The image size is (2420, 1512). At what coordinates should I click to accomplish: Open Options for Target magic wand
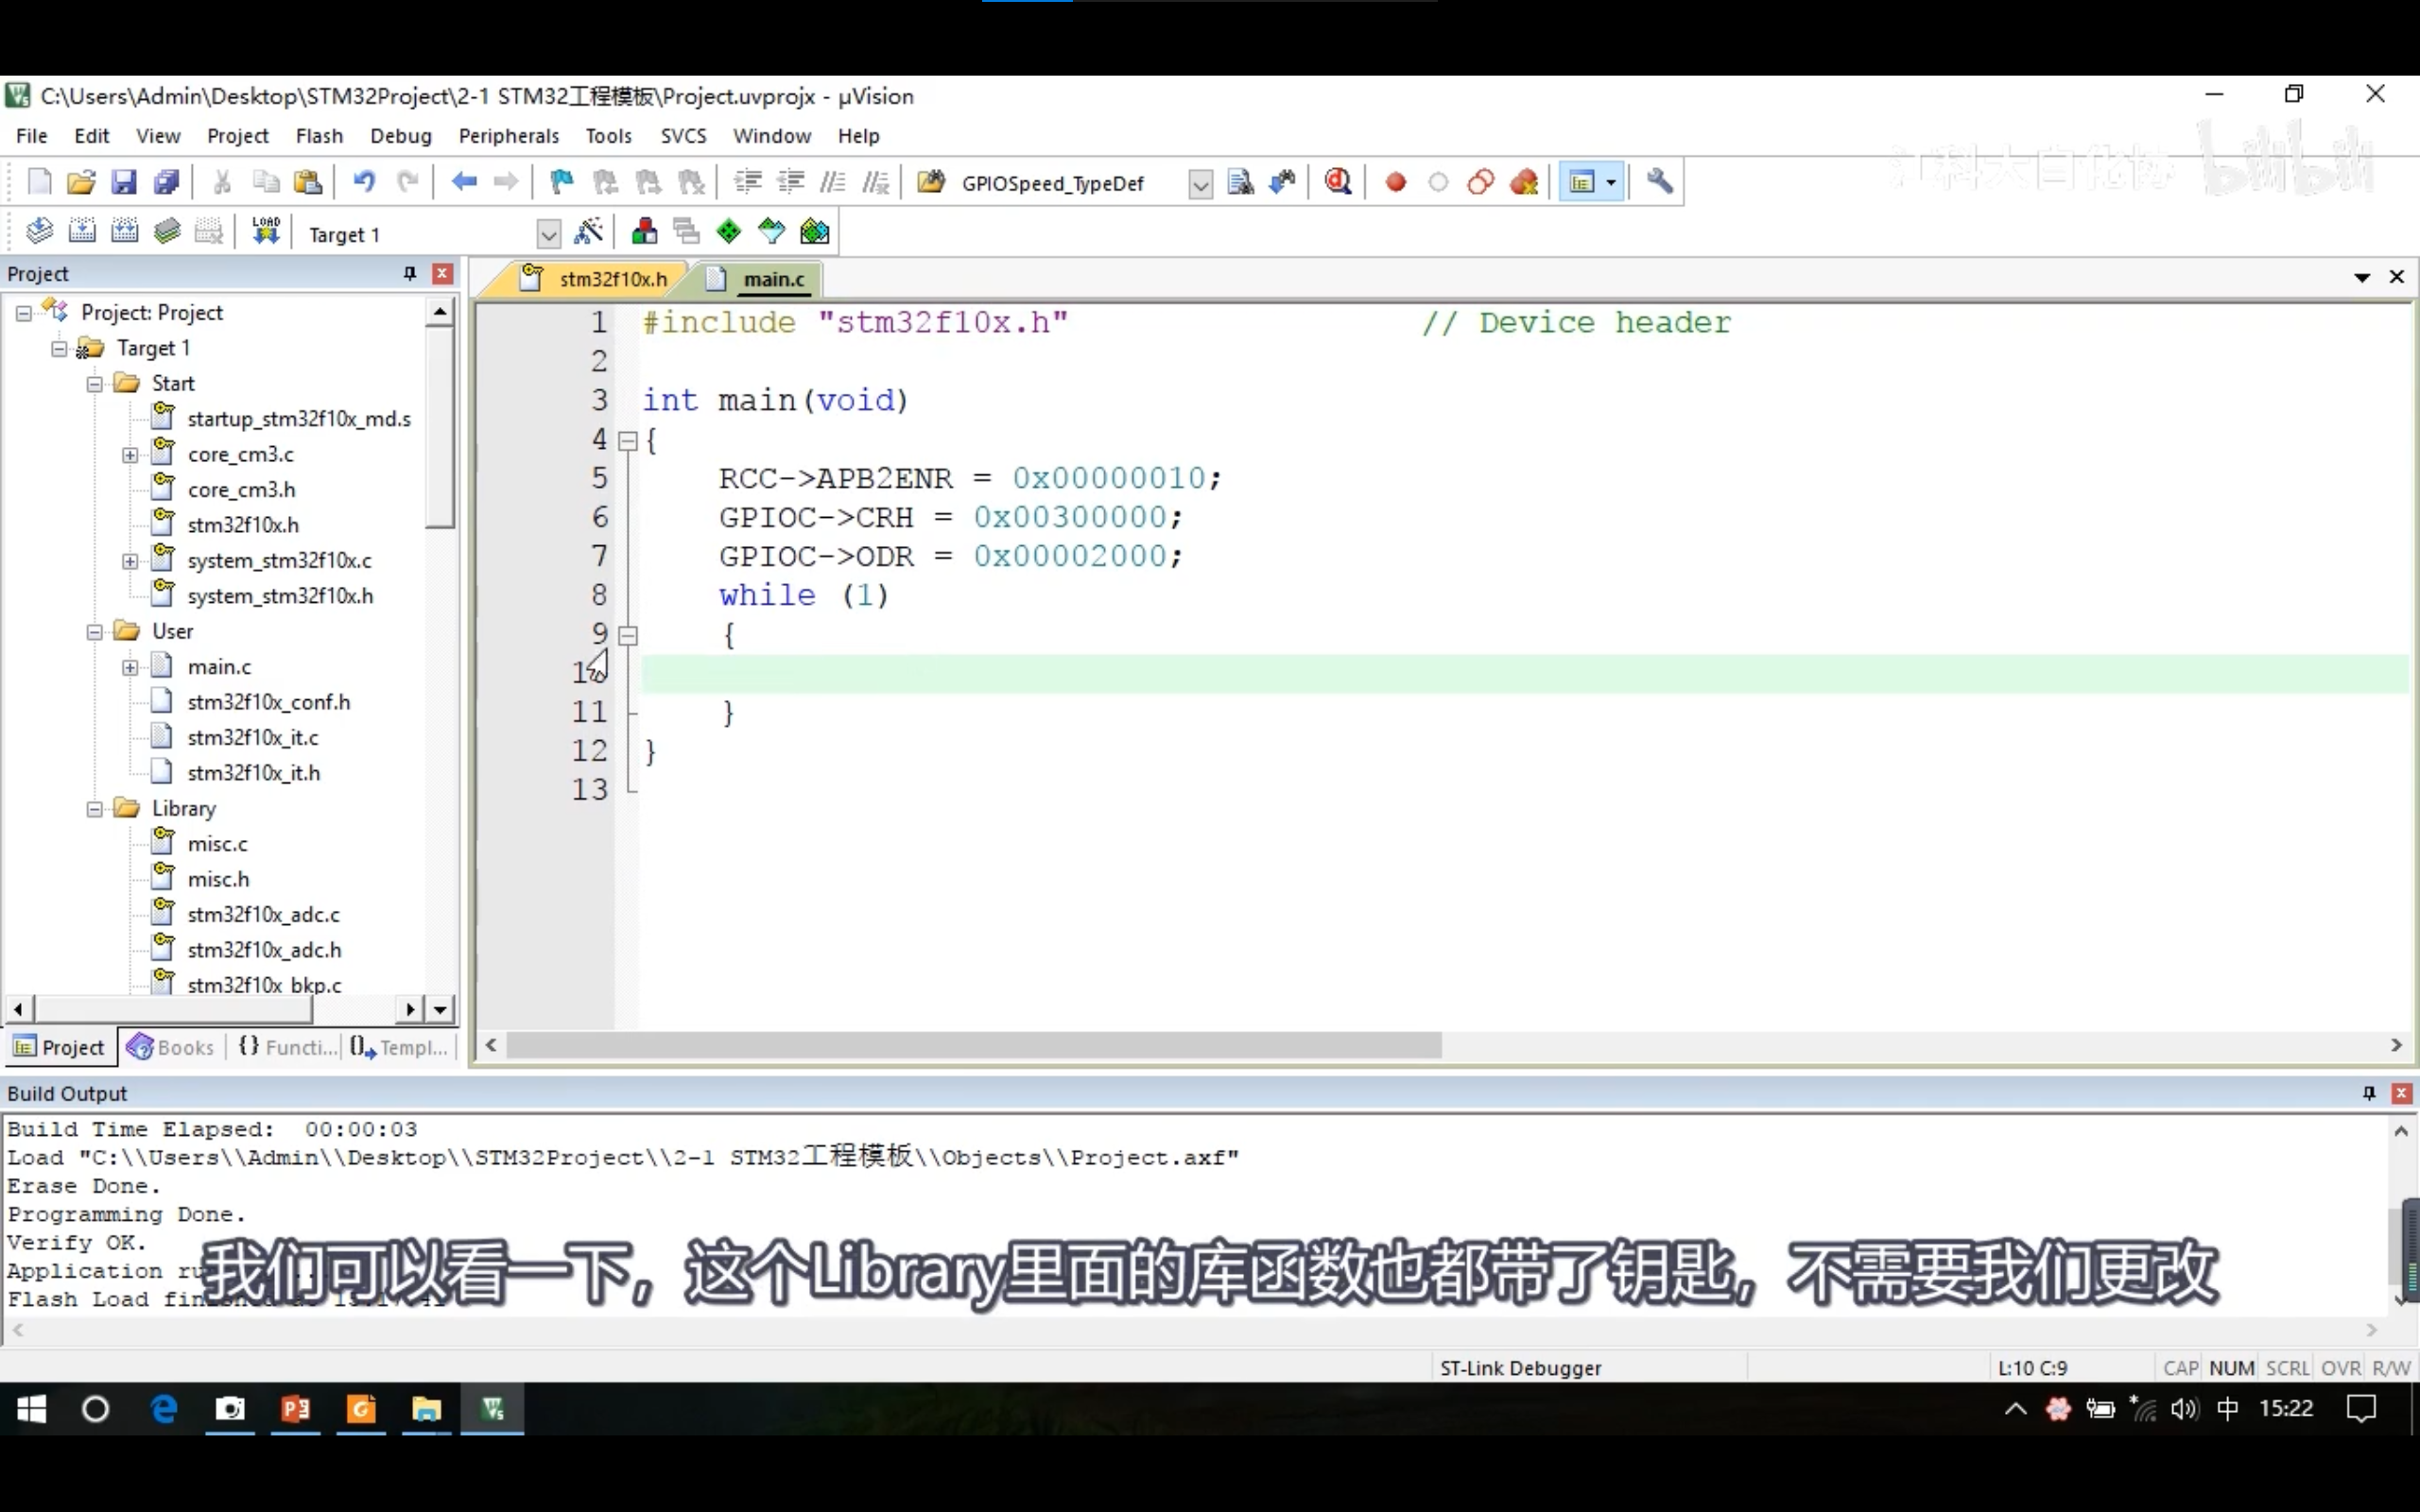(x=589, y=232)
